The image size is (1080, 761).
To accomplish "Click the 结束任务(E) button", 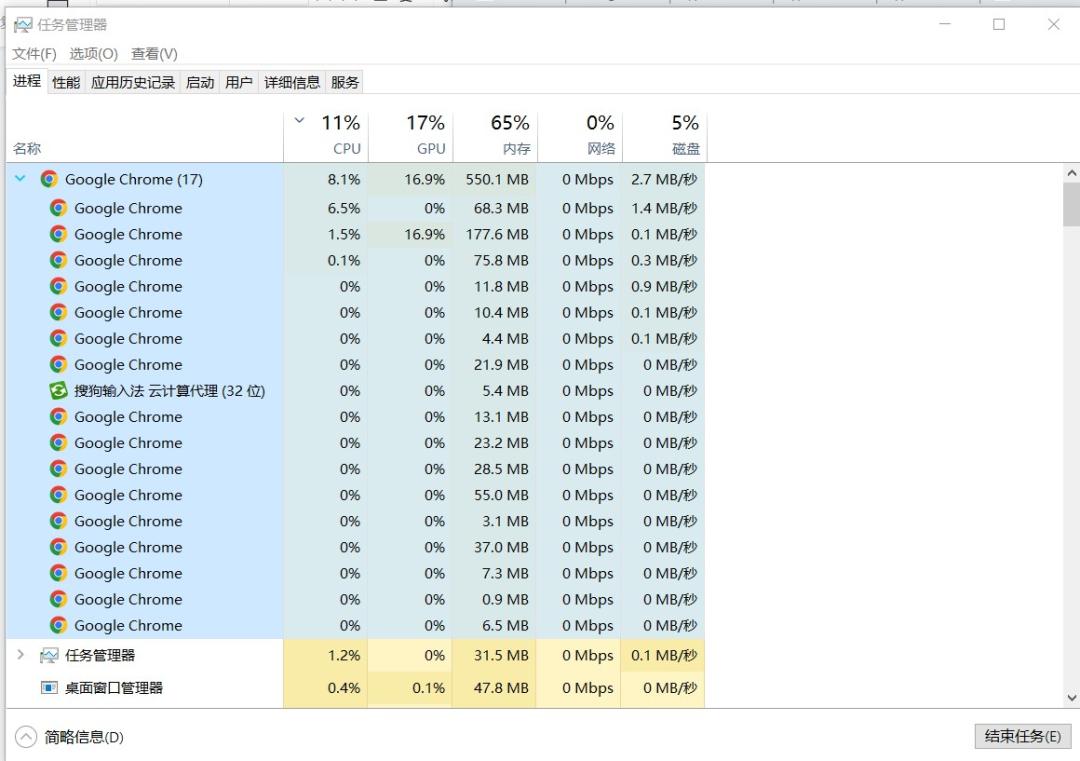I will click(1023, 736).
